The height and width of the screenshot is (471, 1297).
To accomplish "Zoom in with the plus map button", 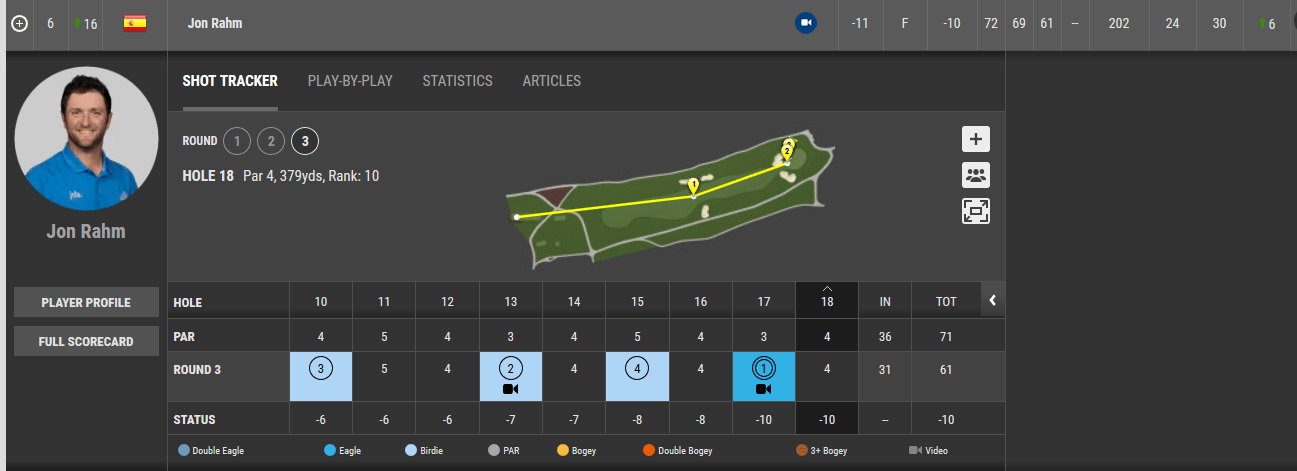I will pyautogui.click(x=976, y=140).
